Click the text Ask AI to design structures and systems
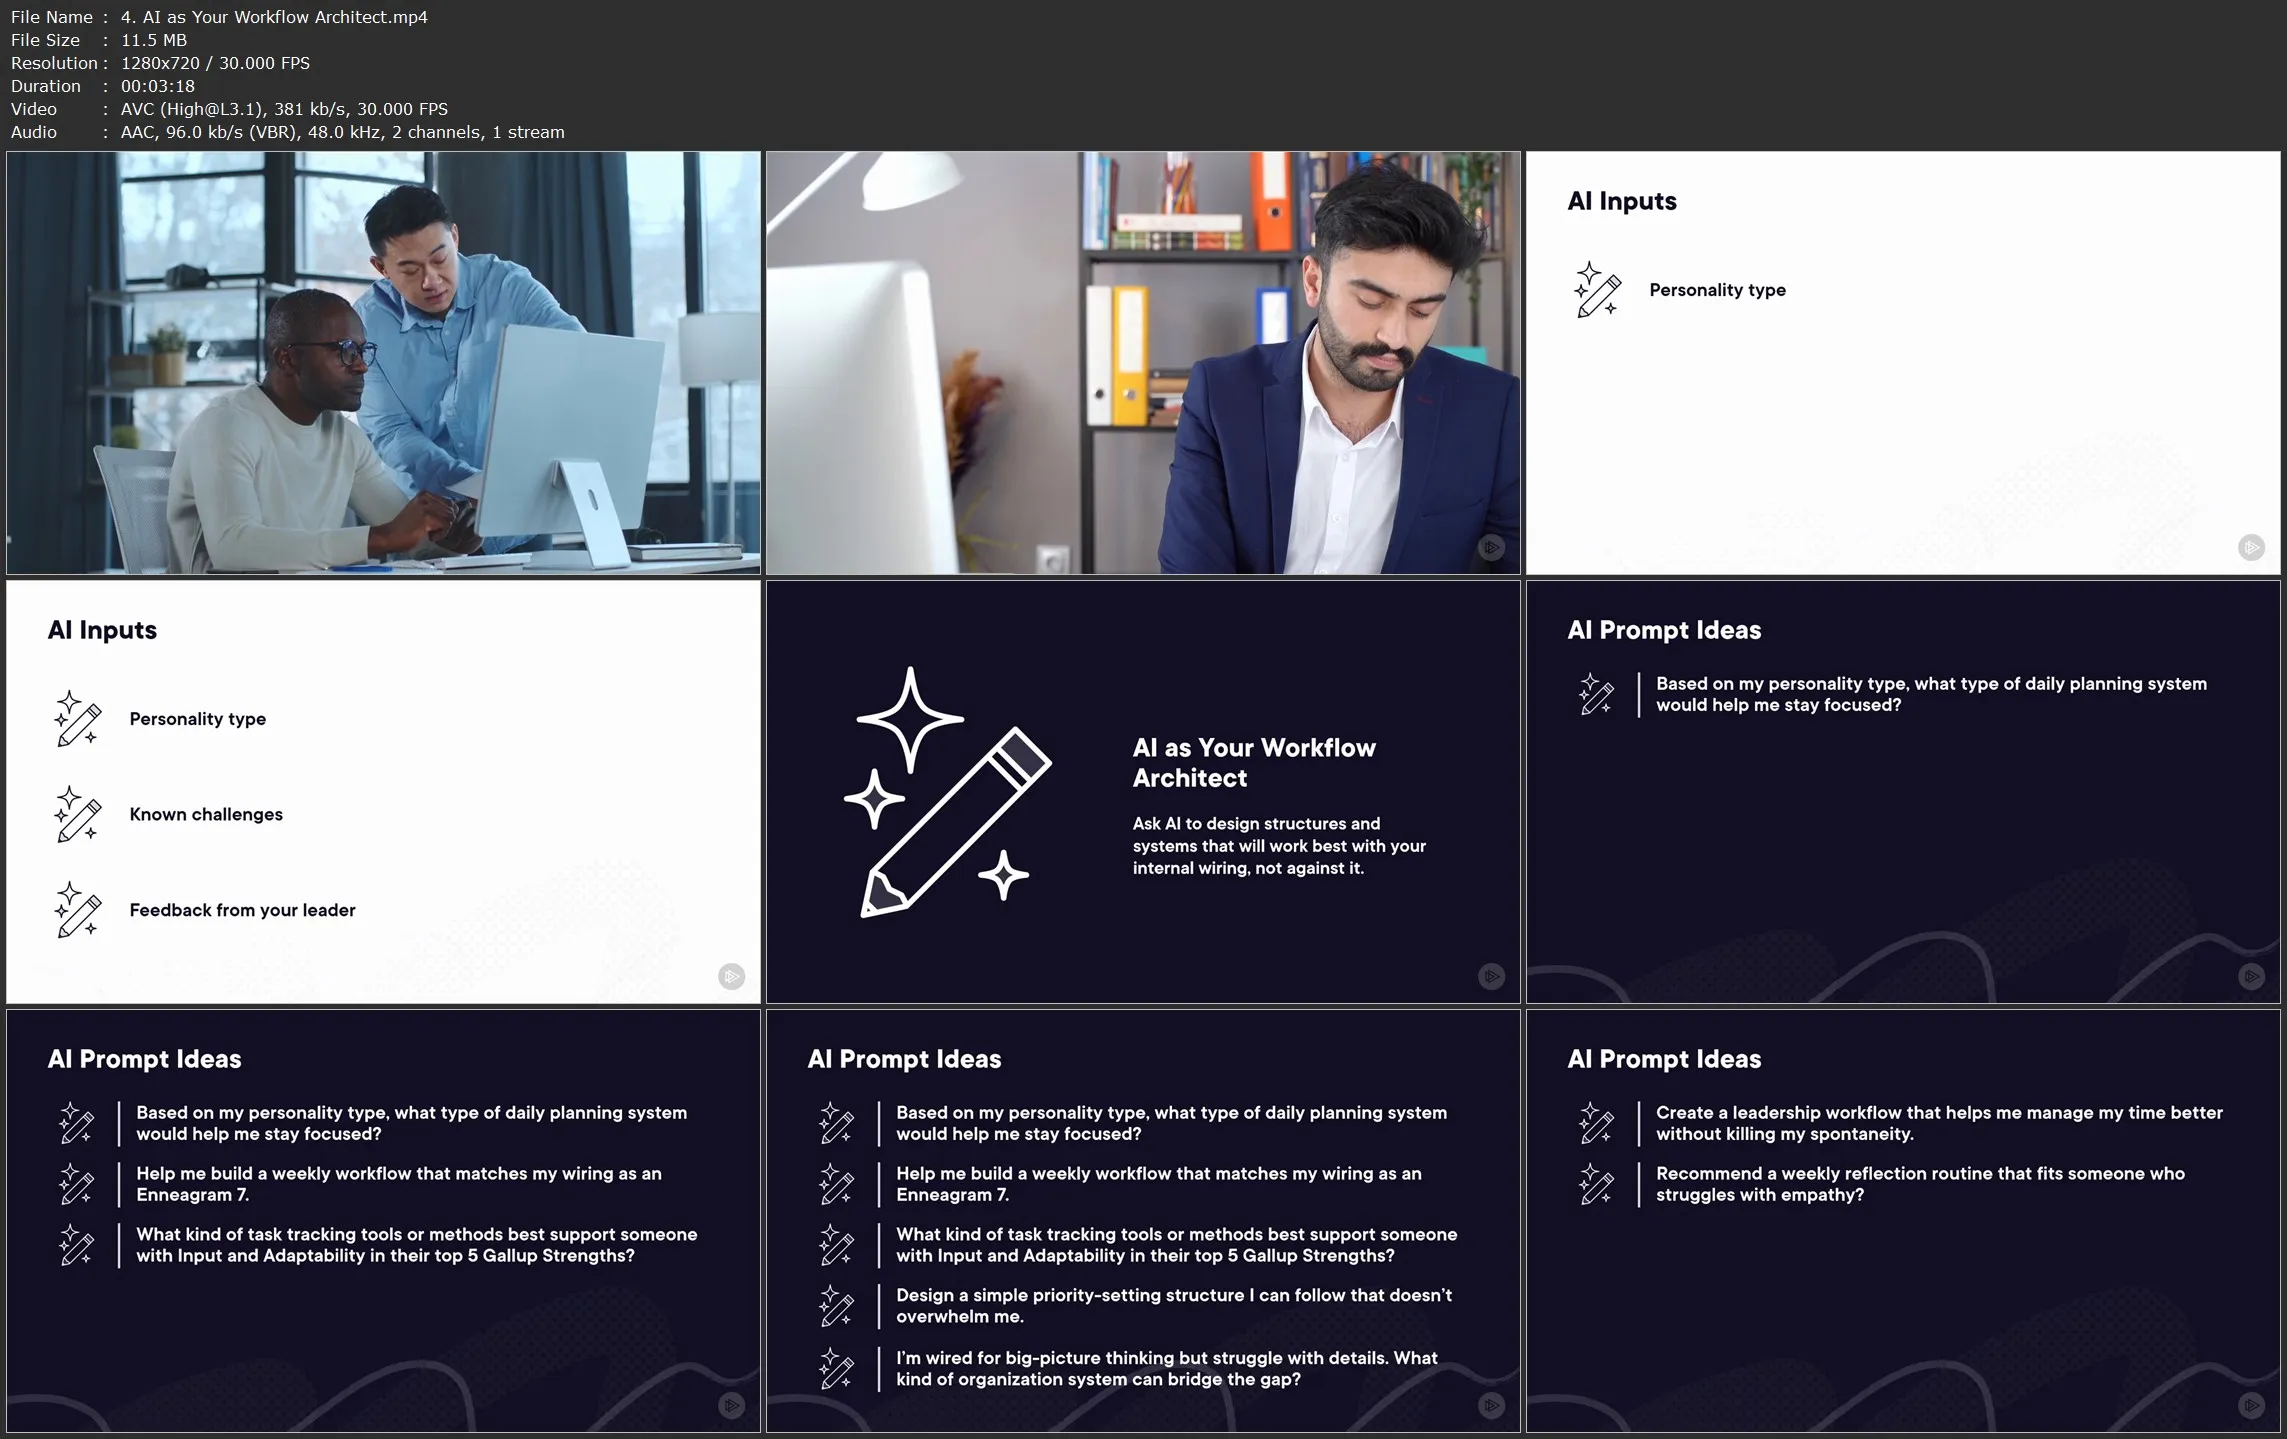2287x1439 pixels. pyautogui.click(x=1279, y=846)
